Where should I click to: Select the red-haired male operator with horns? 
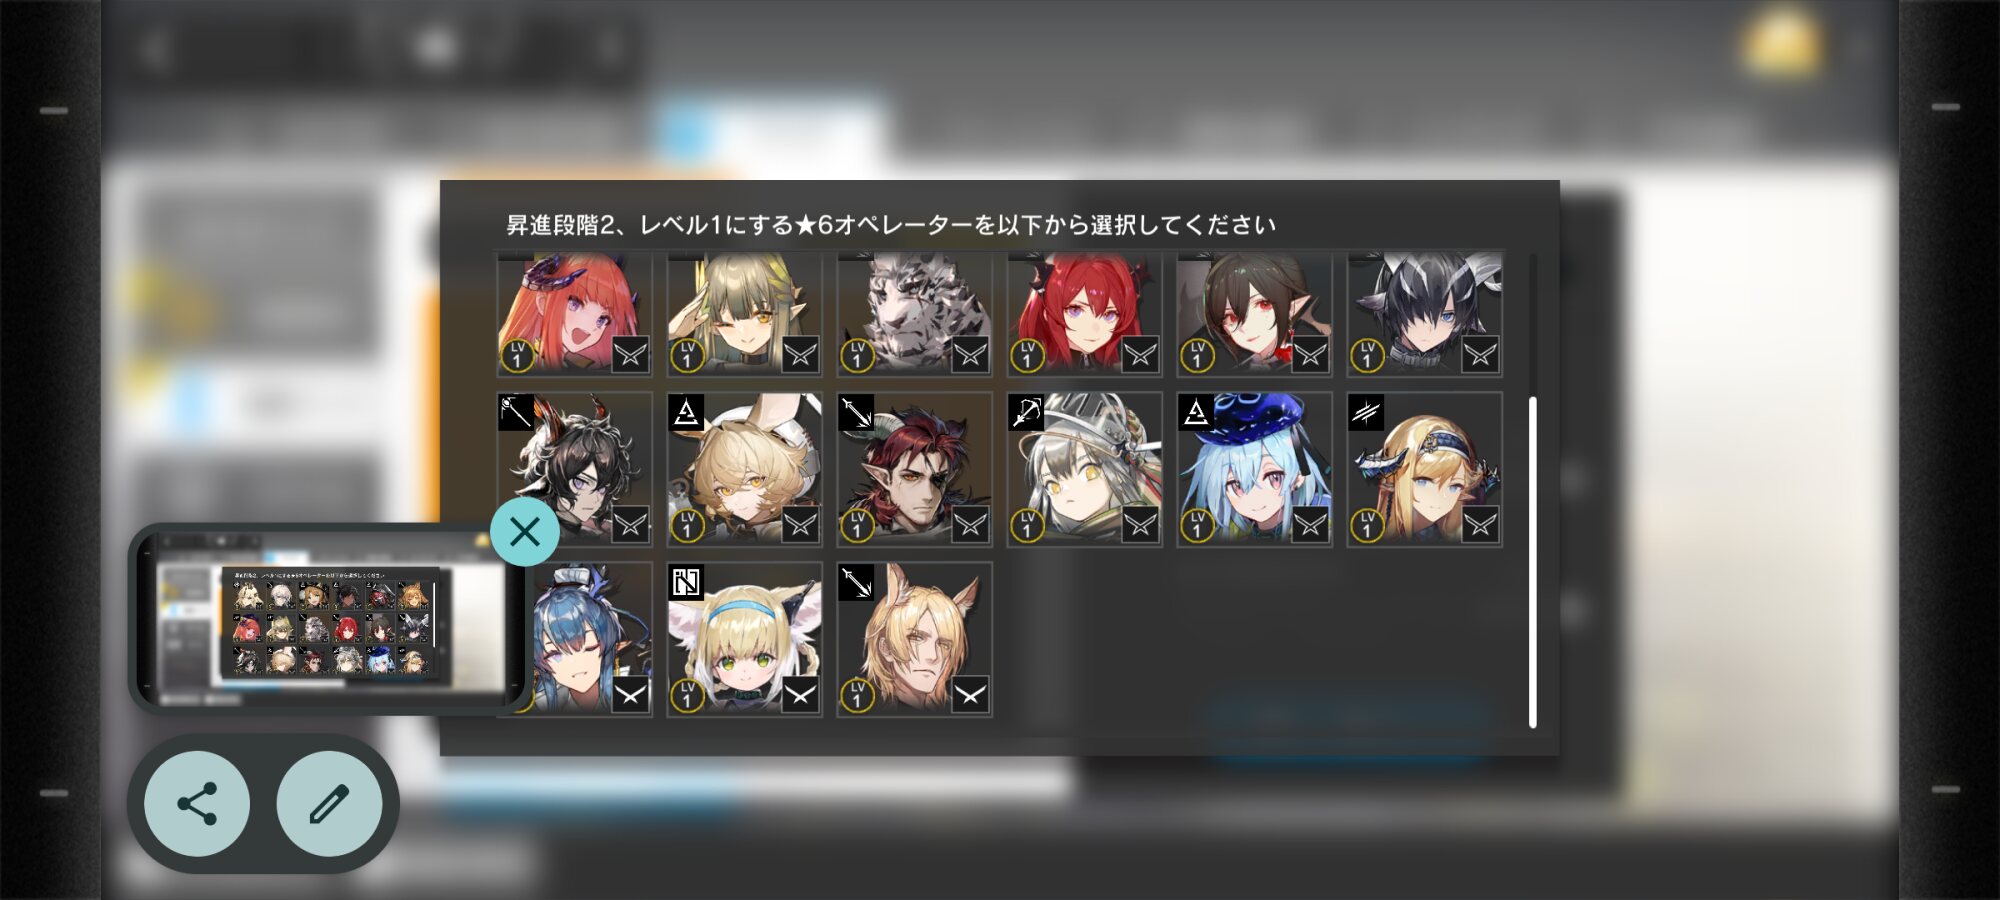pyautogui.click(x=915, y=470)
